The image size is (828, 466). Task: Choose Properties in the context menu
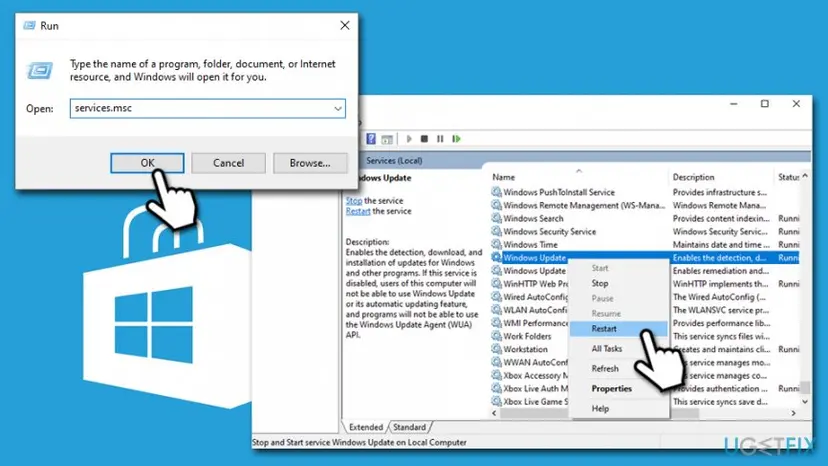pyautogui.click(x=619, y=389)
